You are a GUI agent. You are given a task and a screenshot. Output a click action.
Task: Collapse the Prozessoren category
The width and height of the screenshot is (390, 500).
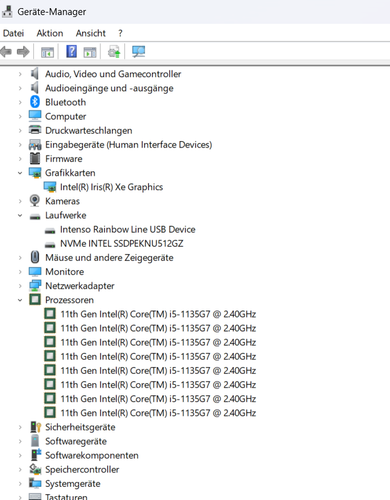coord(20,300)
